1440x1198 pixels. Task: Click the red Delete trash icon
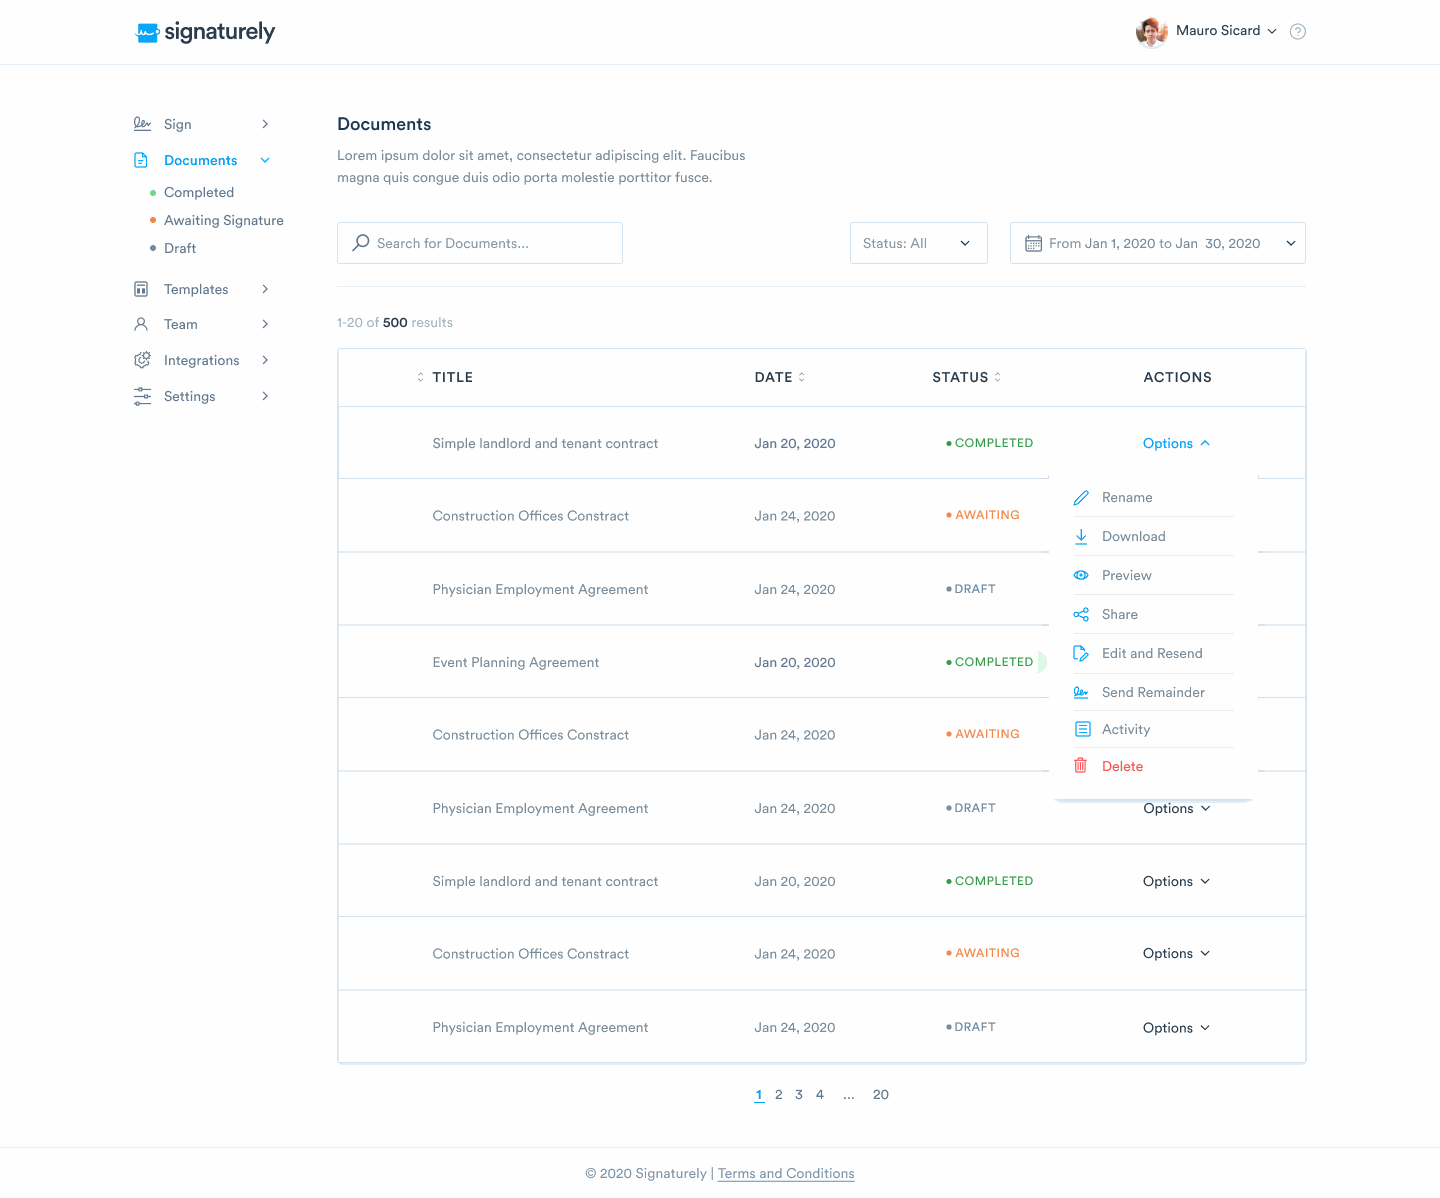pos(1081,766)
